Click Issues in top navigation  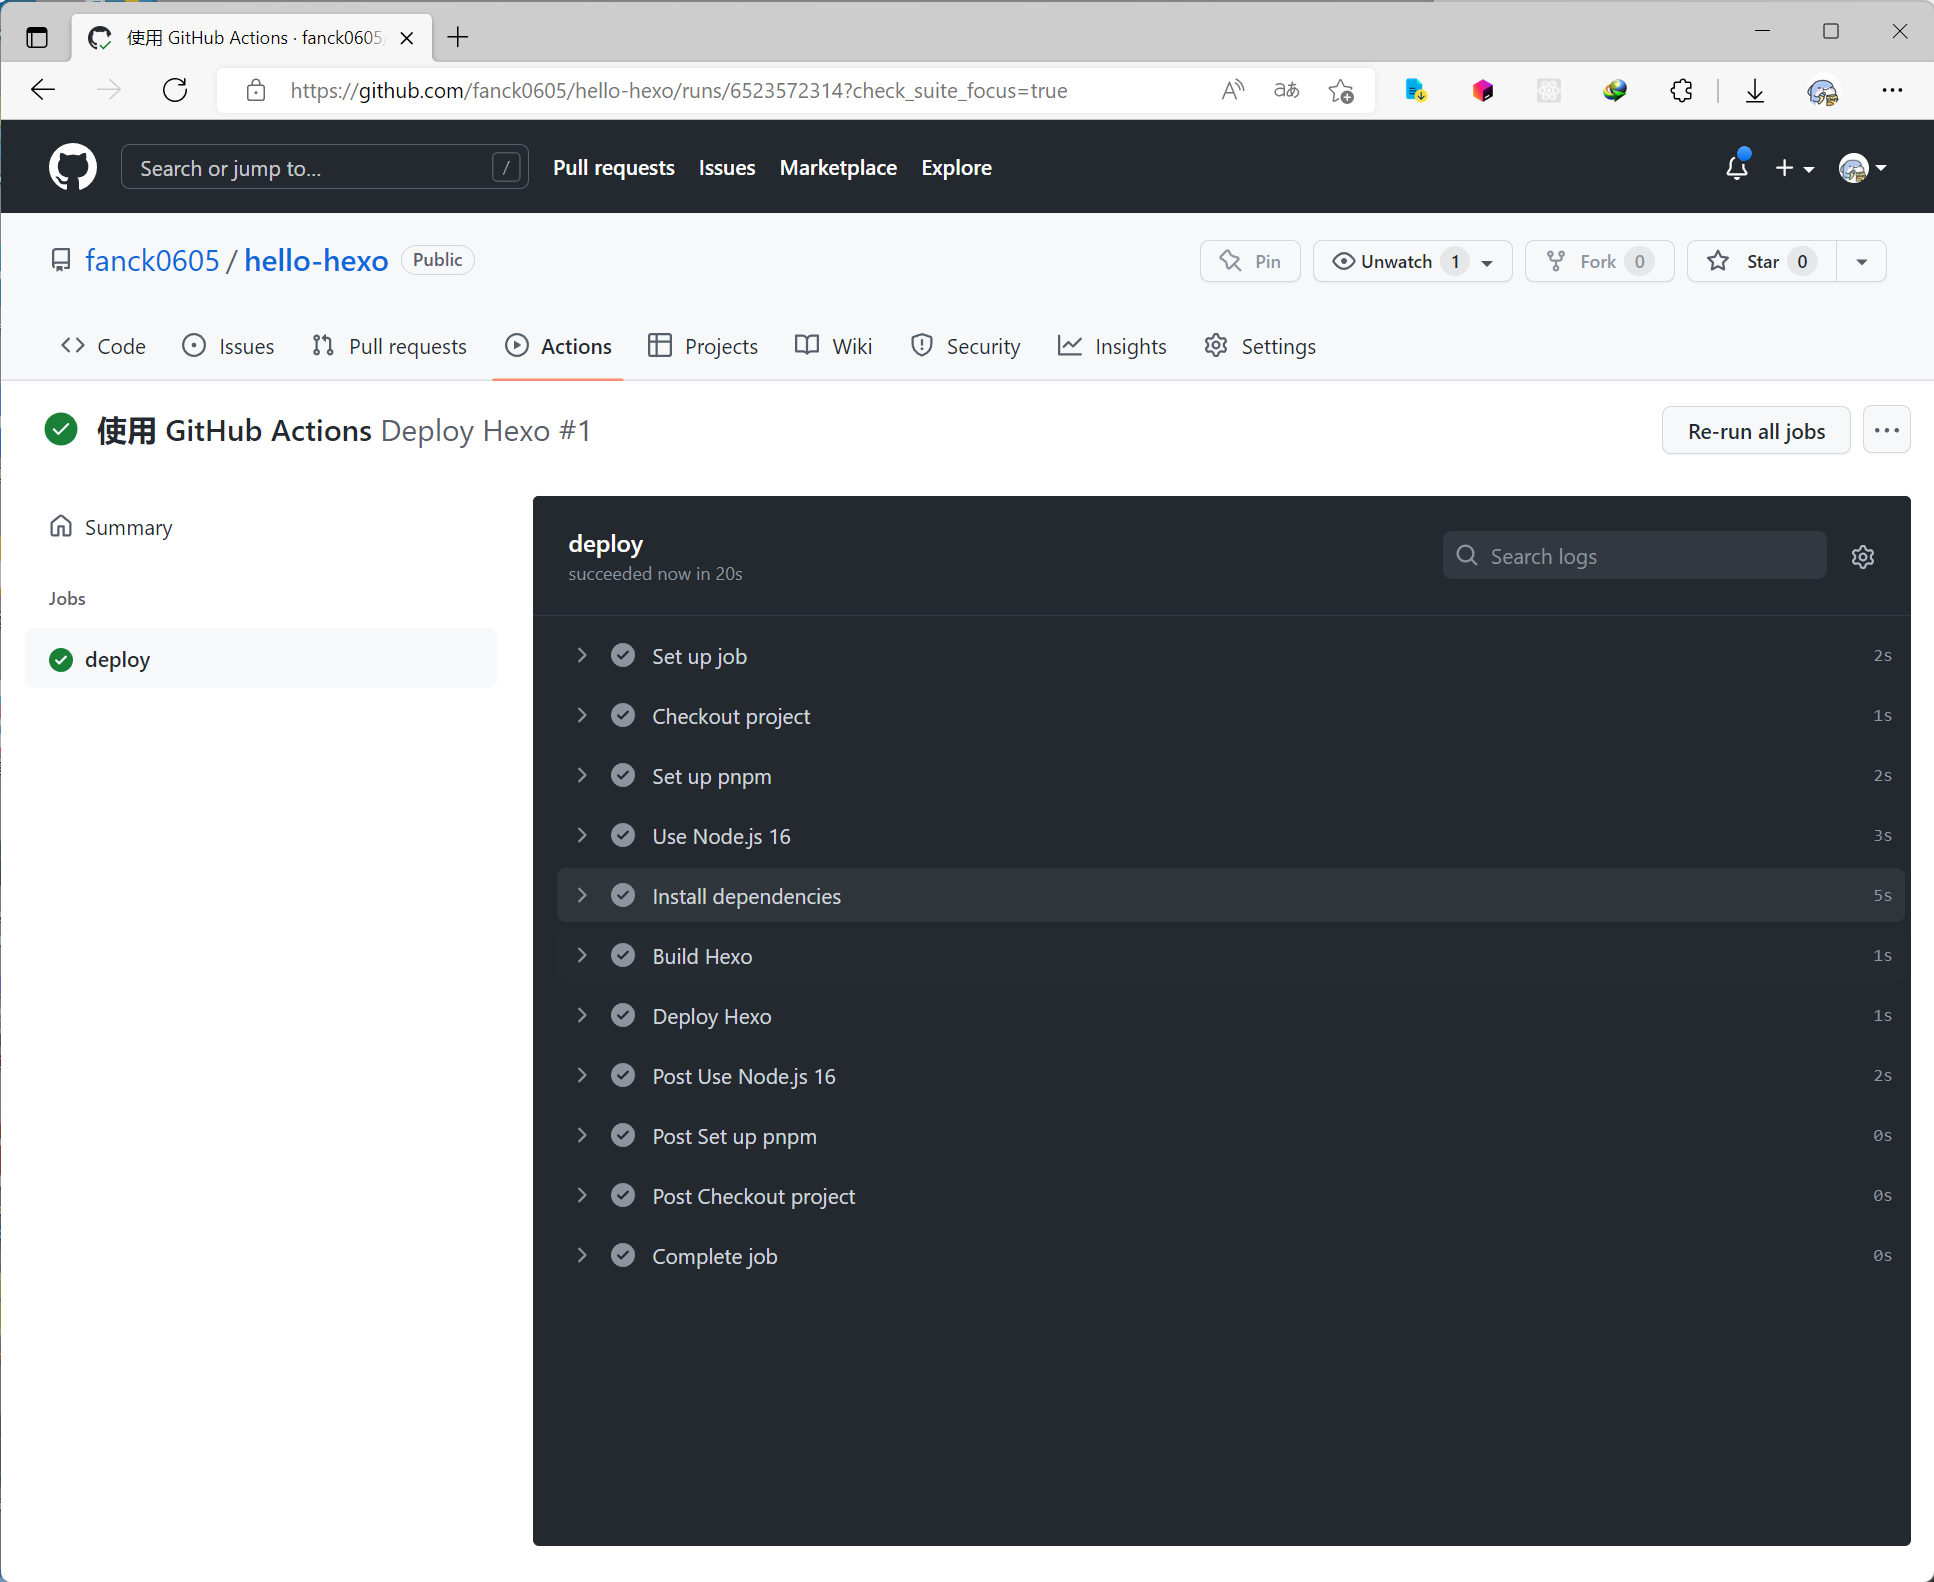pos(727,168)
